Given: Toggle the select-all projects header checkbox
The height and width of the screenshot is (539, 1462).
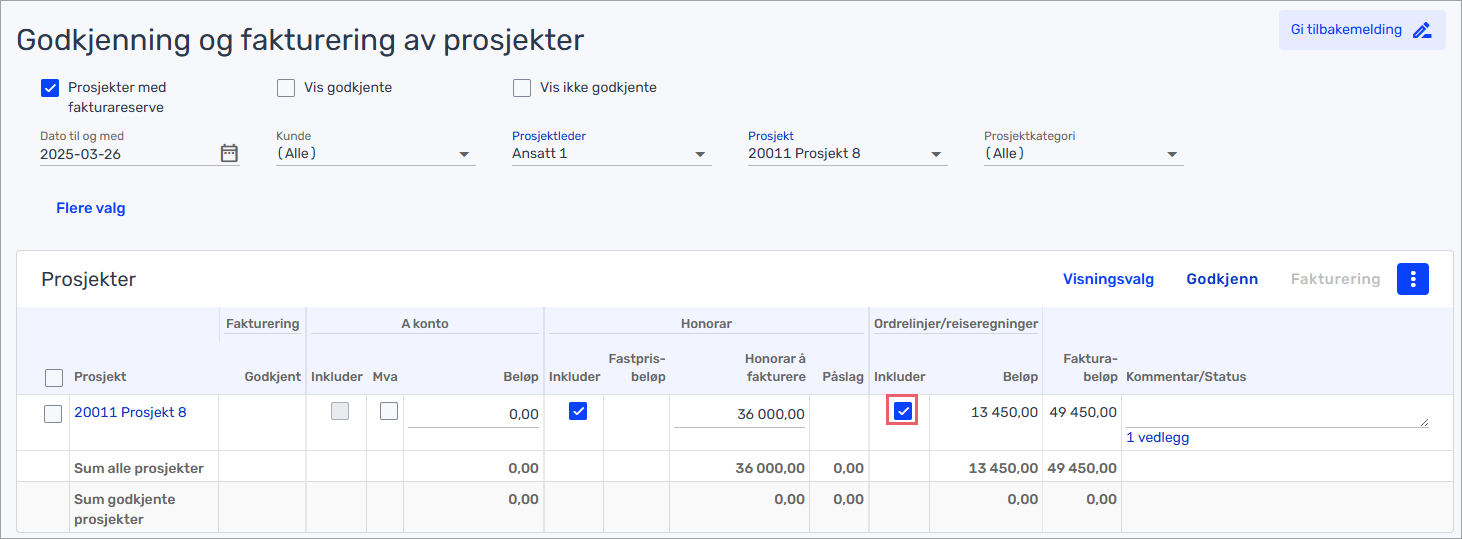Looking at the screenshot, I should (54, 377).
